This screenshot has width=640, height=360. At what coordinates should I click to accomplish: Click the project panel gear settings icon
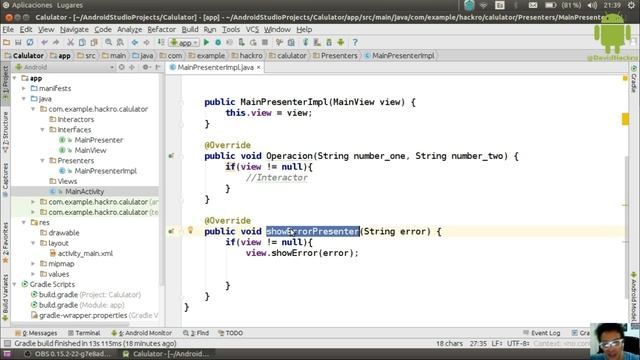(x=145, y=67)
